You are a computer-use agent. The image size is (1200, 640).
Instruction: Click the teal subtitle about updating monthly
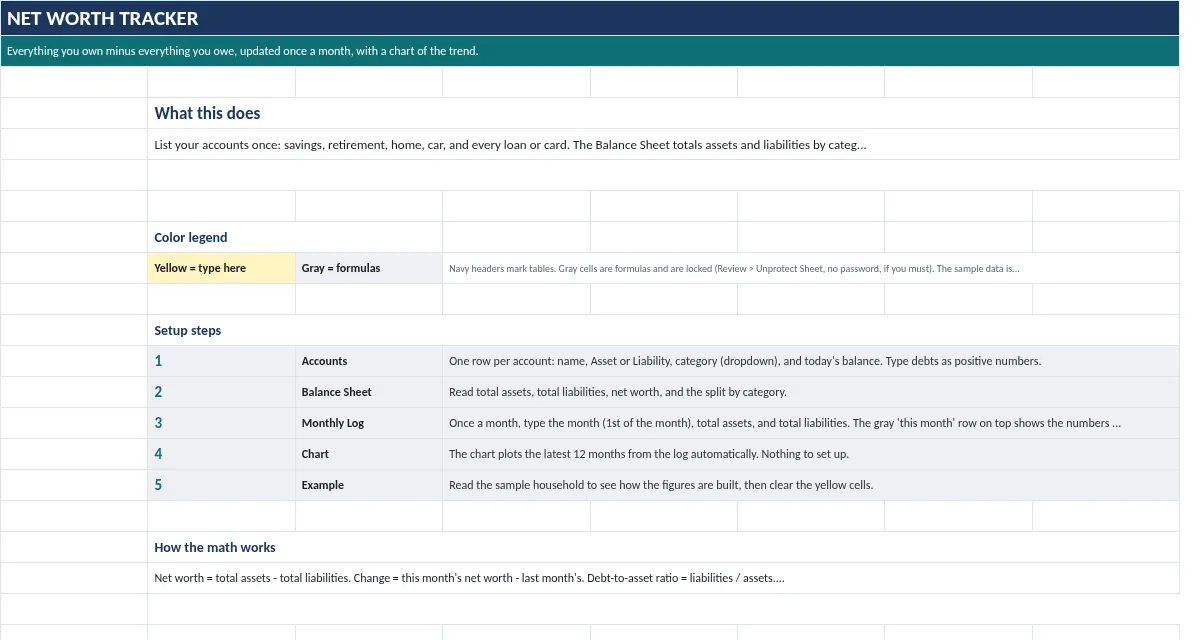(x=590, y=51)
